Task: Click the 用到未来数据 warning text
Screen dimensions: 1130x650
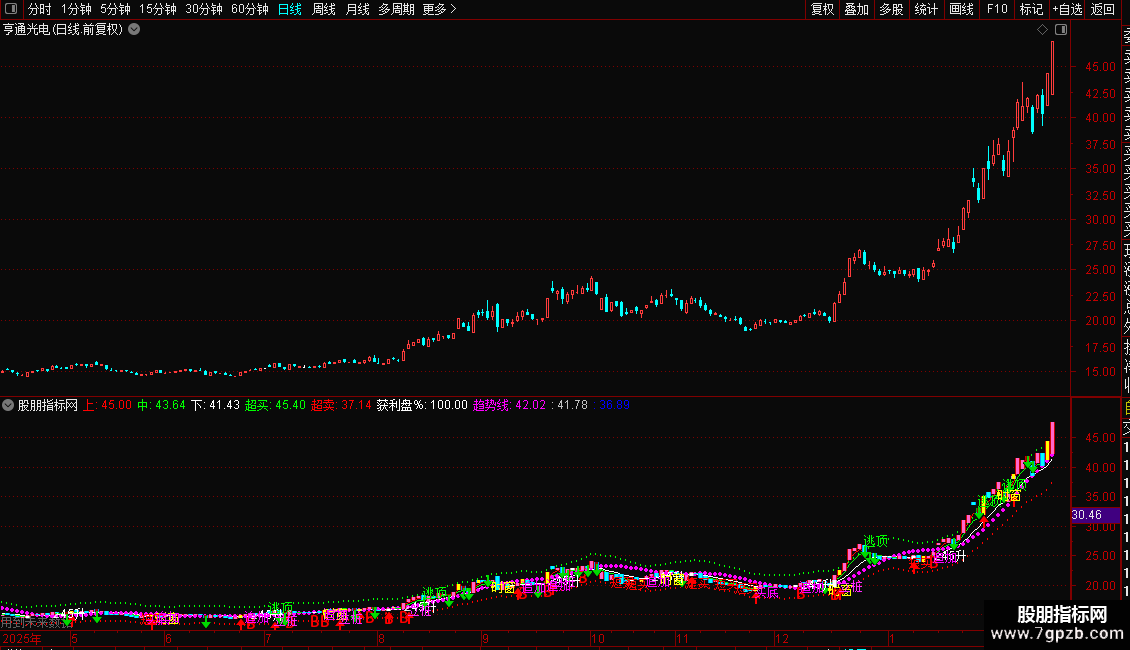Action: tap(37, 623)
